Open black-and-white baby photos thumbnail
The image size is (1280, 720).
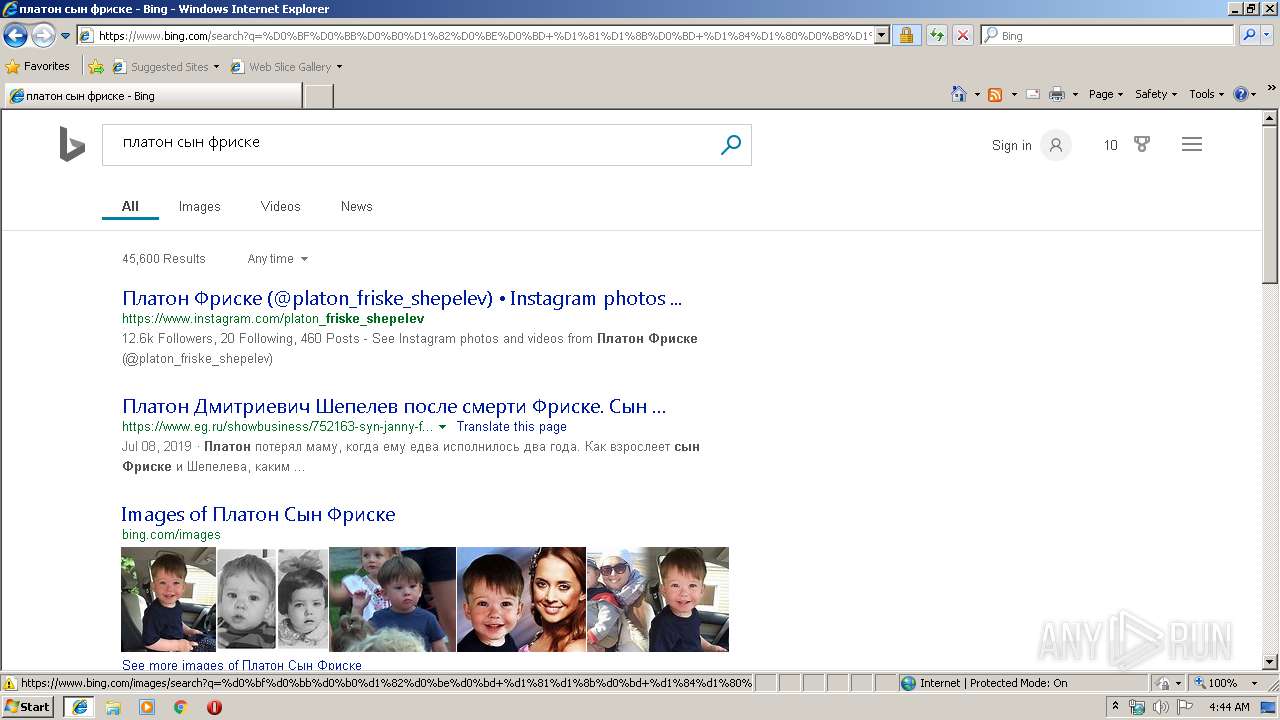273,599
